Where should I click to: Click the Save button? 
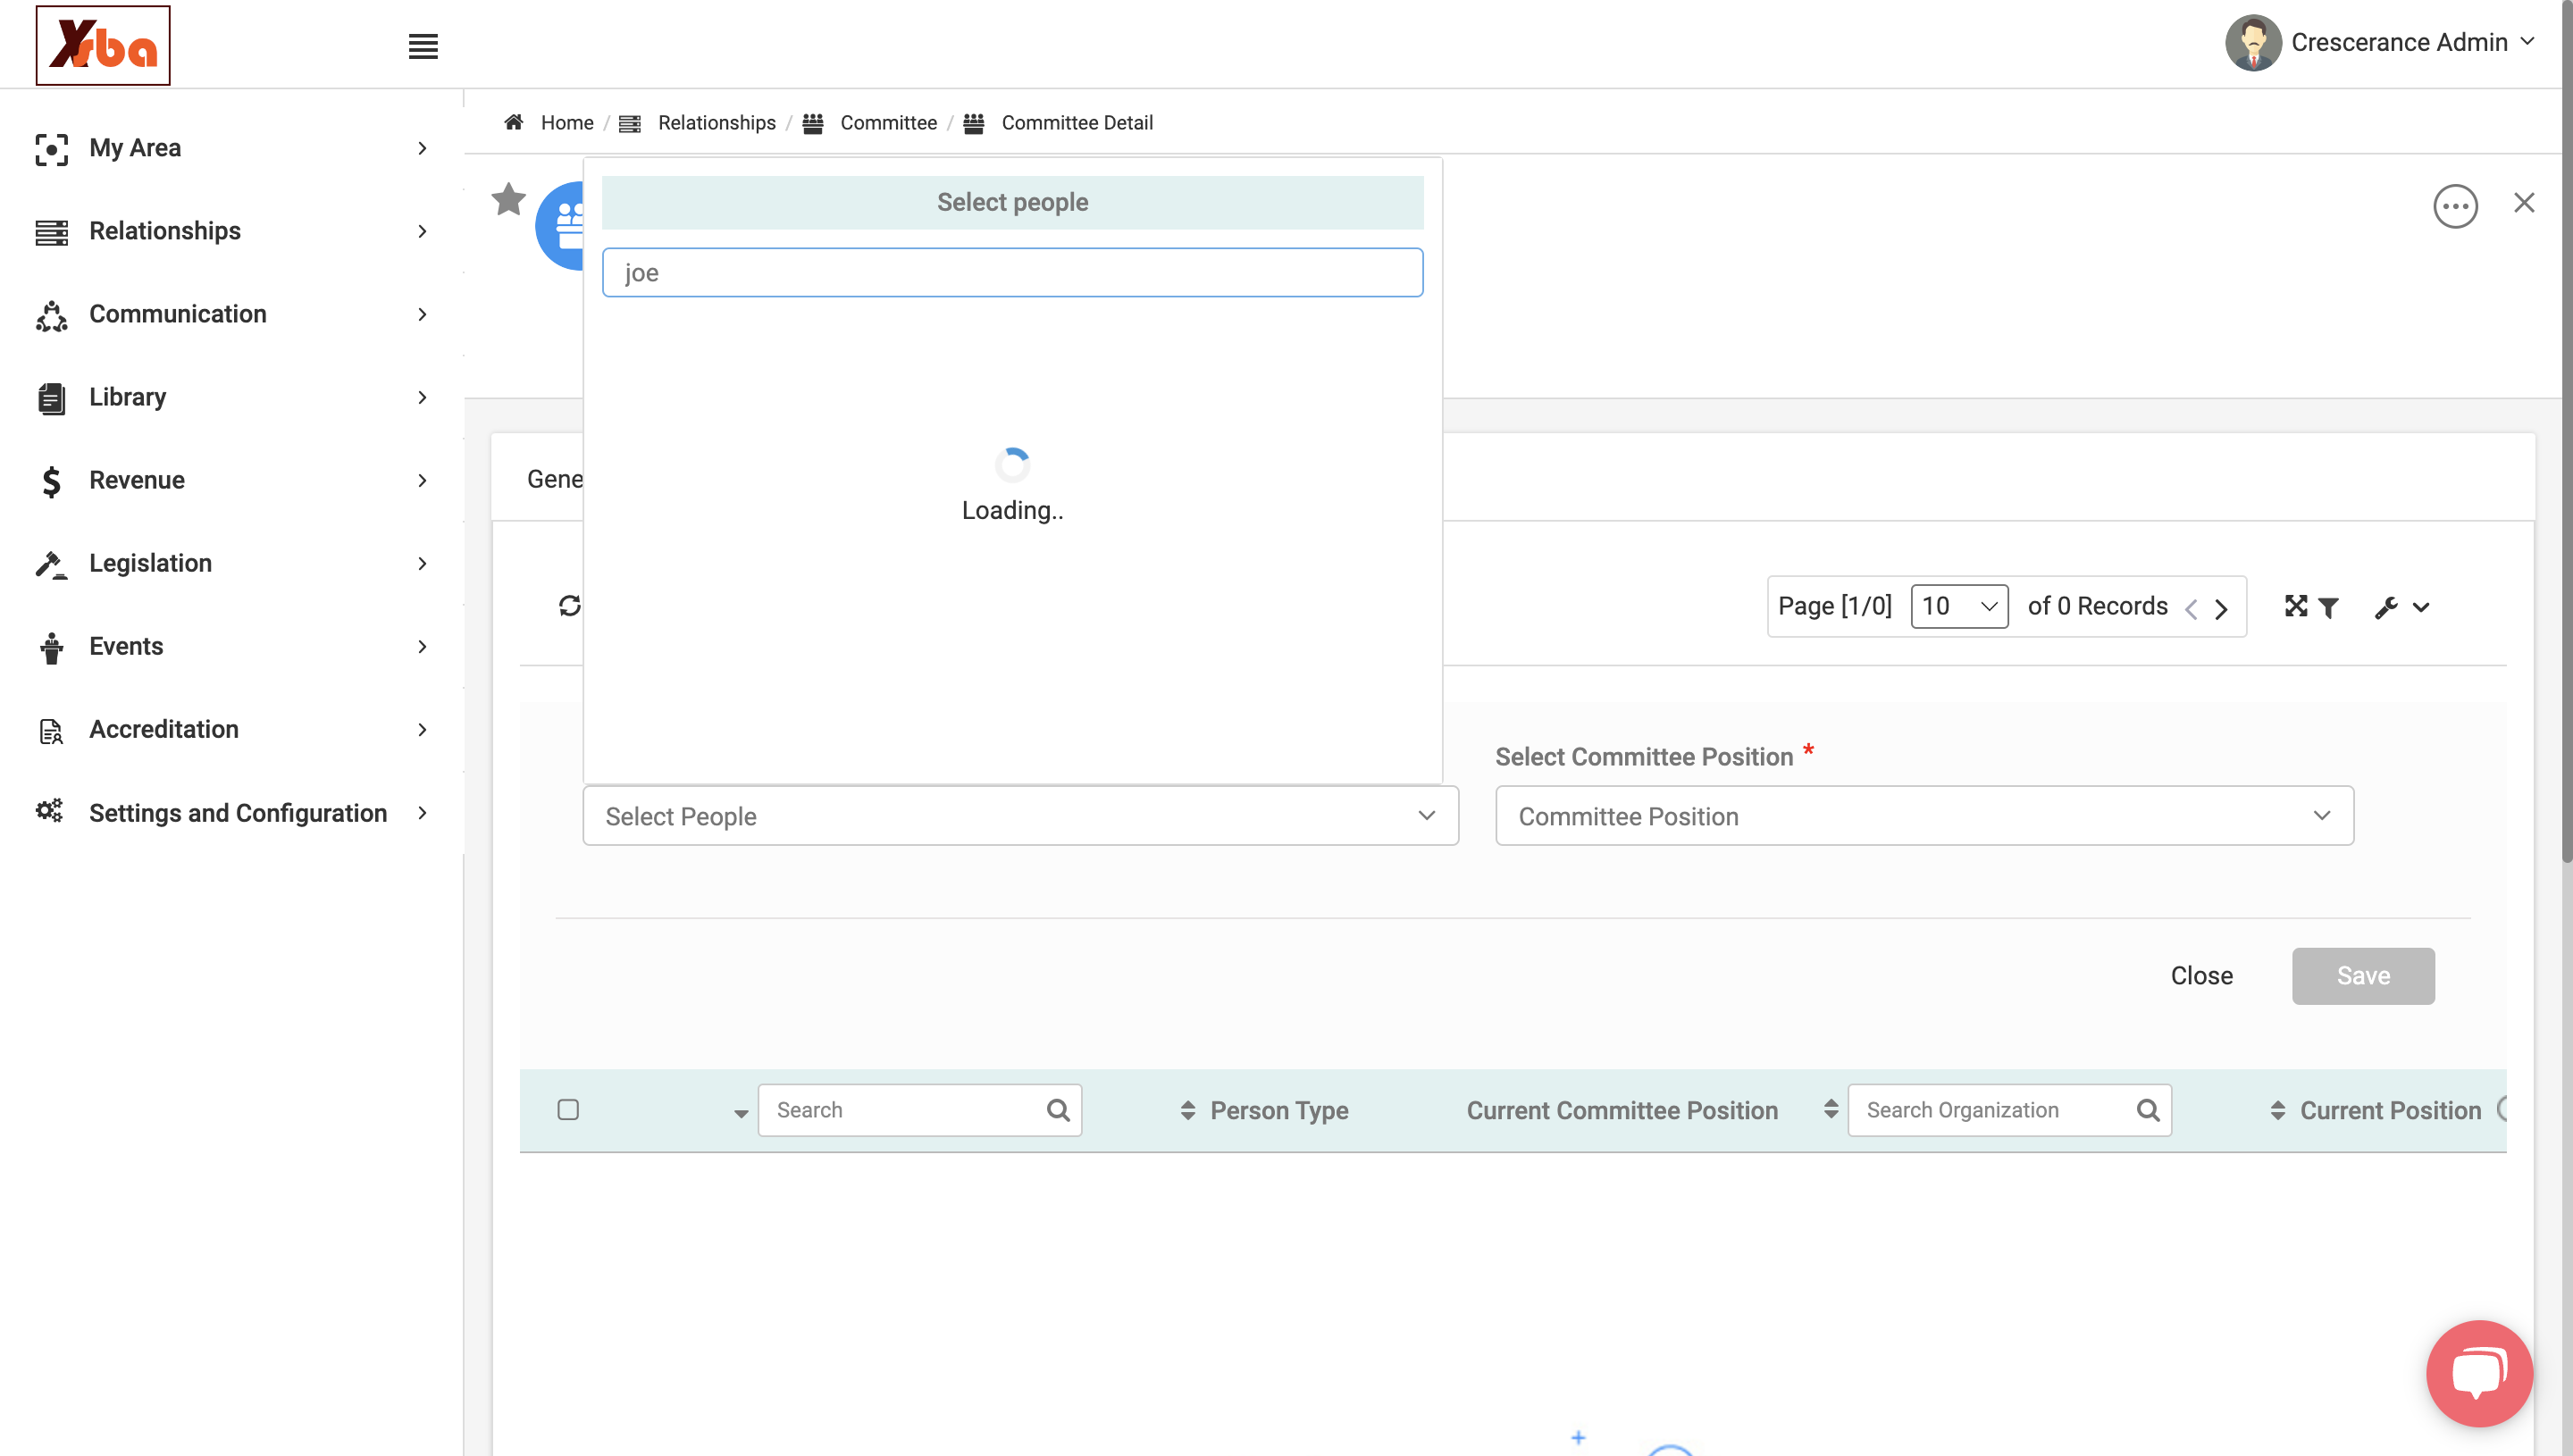coord(2363,976)
